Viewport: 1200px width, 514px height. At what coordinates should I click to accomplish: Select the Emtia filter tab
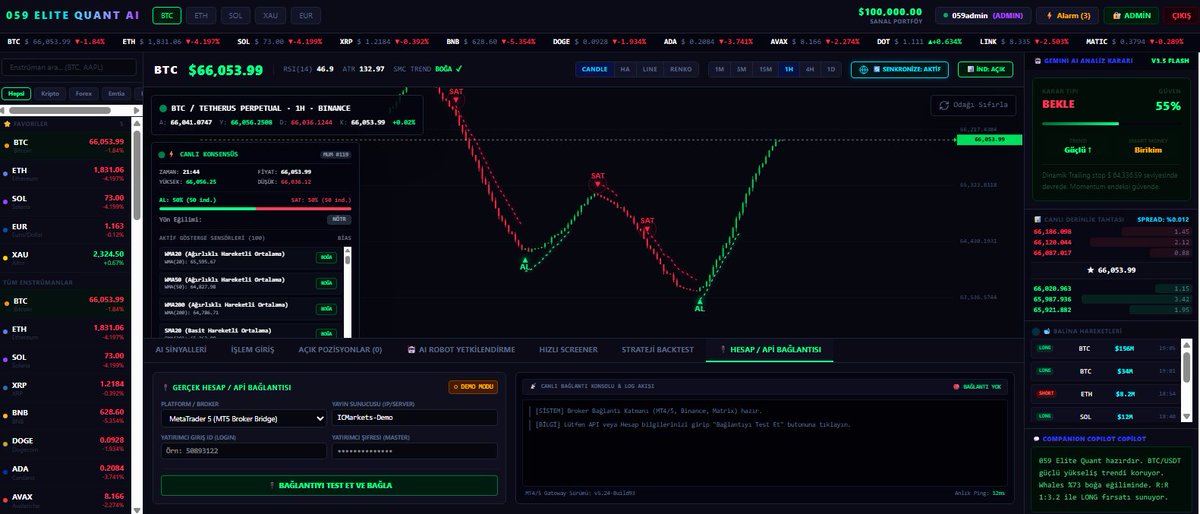point(117,93)
